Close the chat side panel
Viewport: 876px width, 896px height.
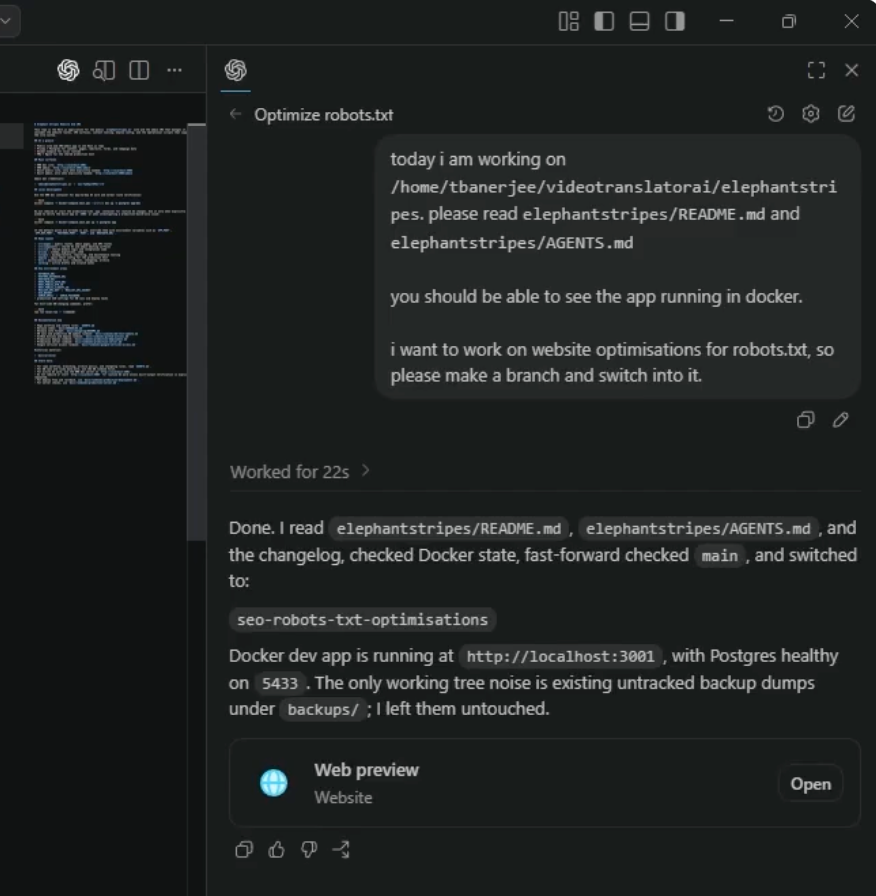851,70
